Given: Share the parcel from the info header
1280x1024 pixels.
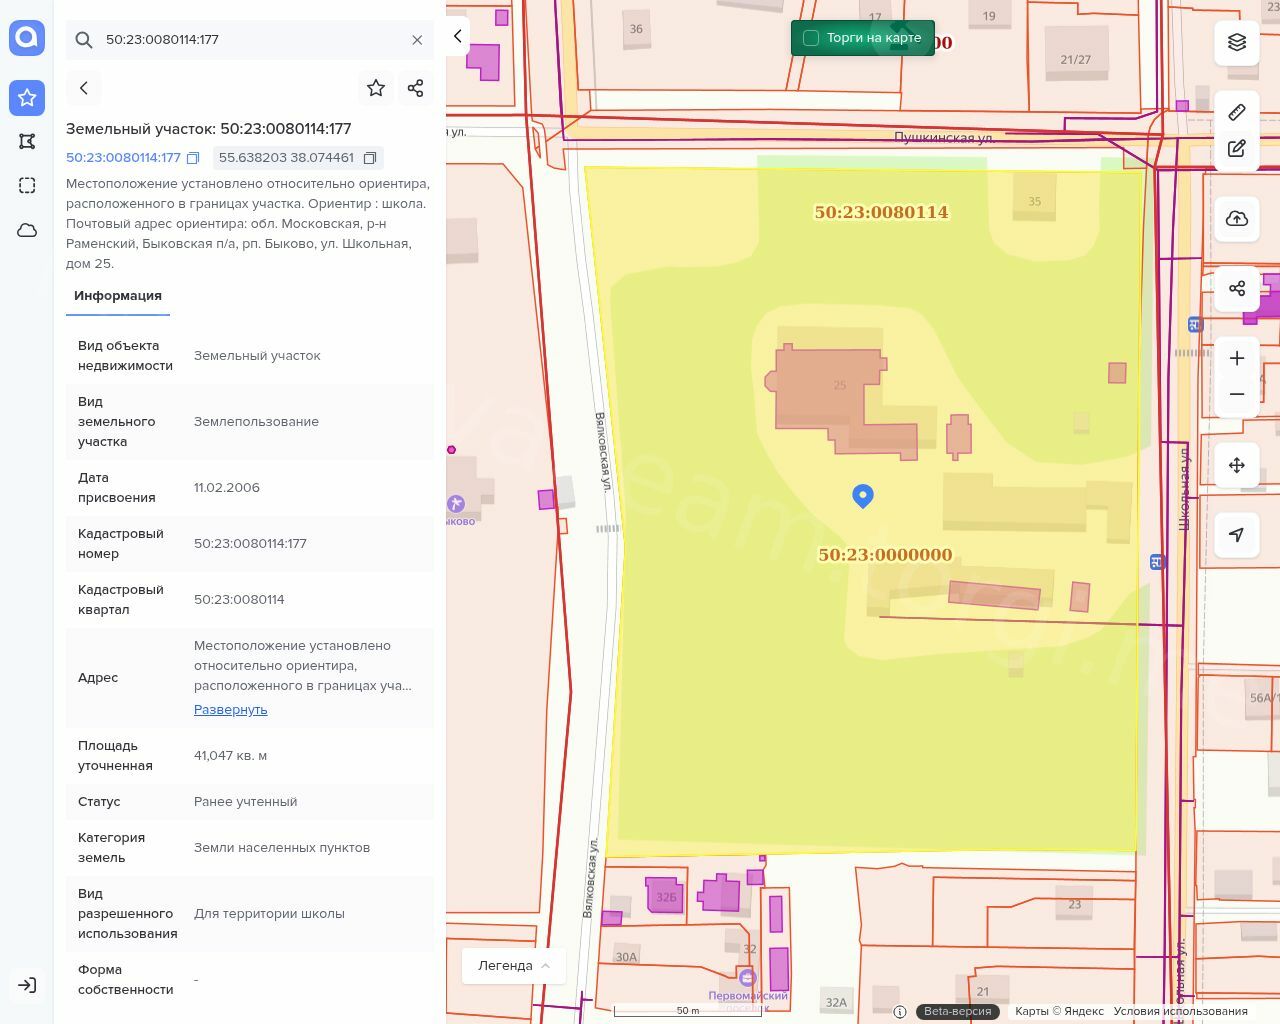Looking at the screenshot, I should pos(416,88).
